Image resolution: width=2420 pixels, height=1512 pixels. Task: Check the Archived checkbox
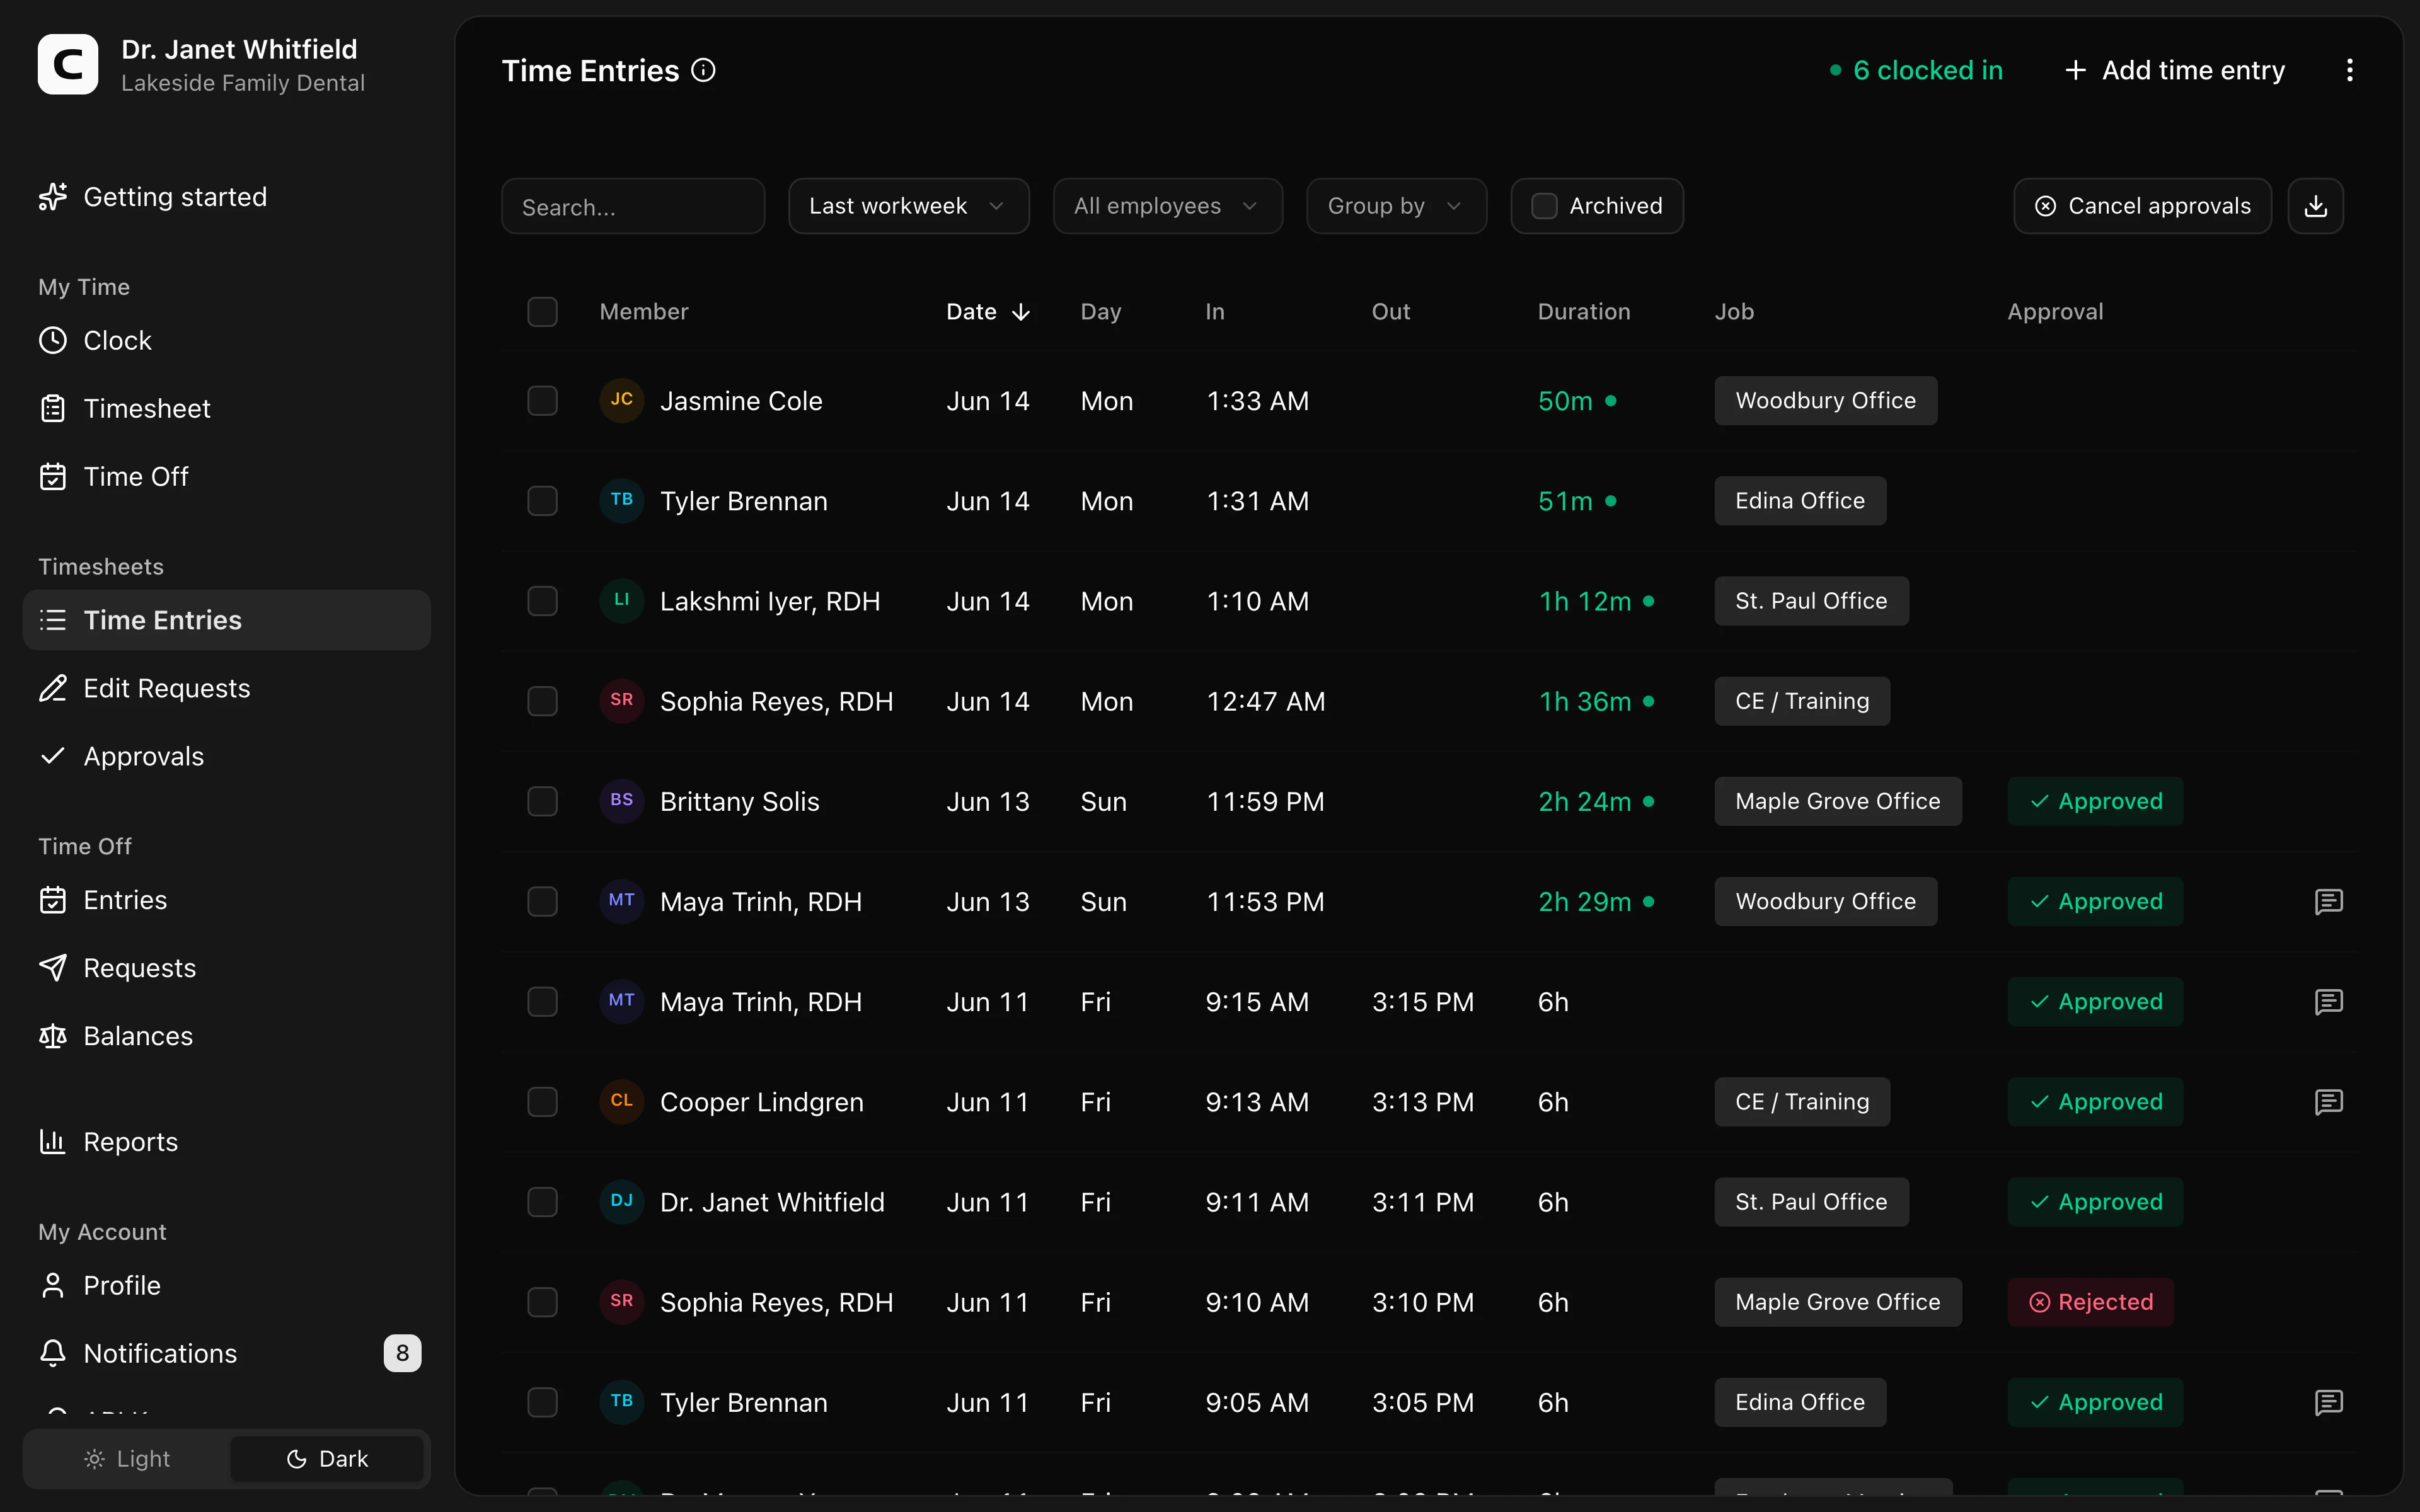(1545, 206)
